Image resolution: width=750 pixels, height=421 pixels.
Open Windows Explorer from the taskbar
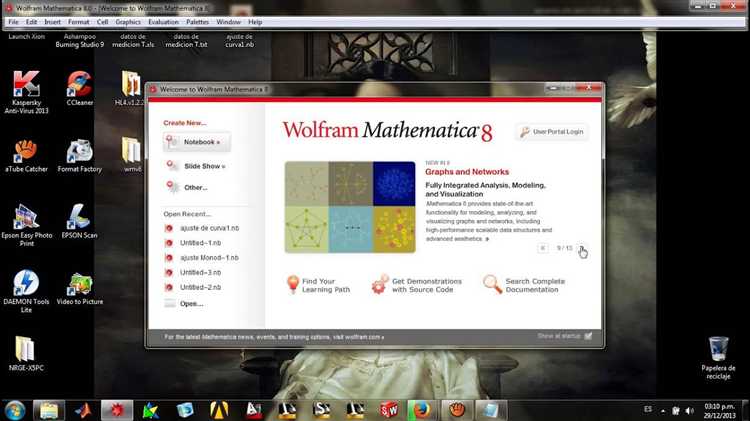tap(49, 410)
